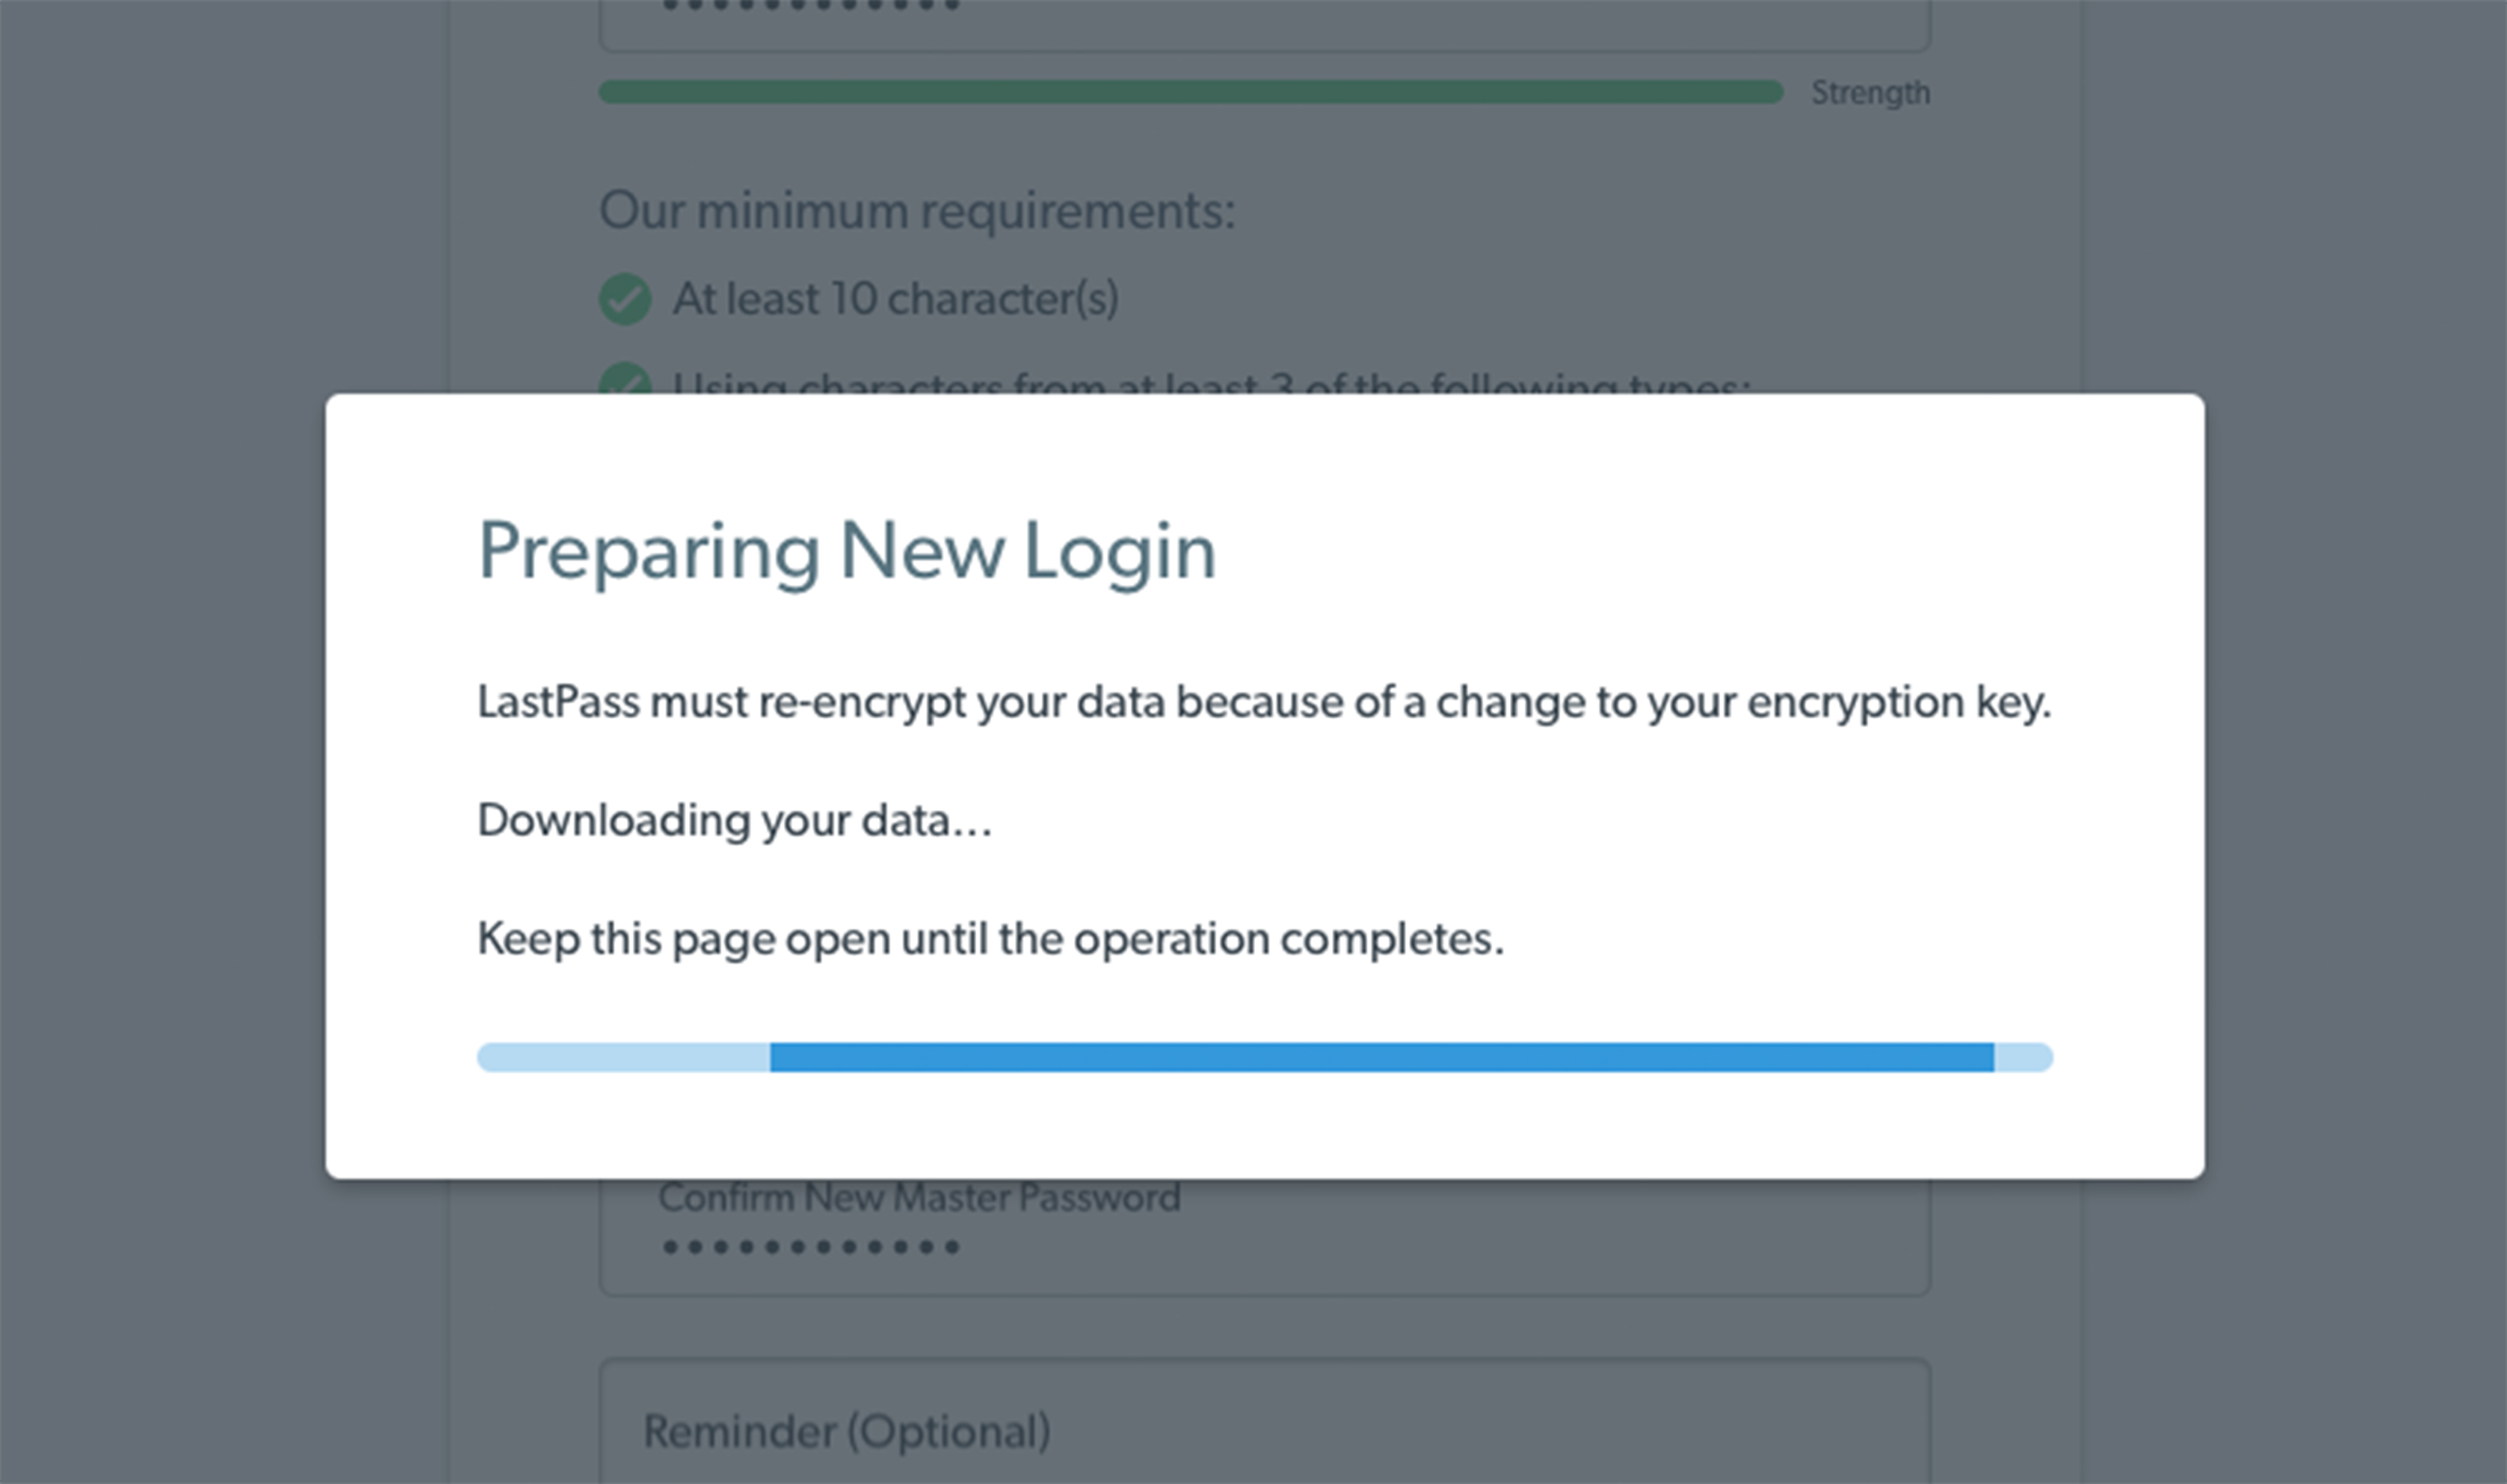Focus the Confirm New Master Password field

[1264, 1237]
